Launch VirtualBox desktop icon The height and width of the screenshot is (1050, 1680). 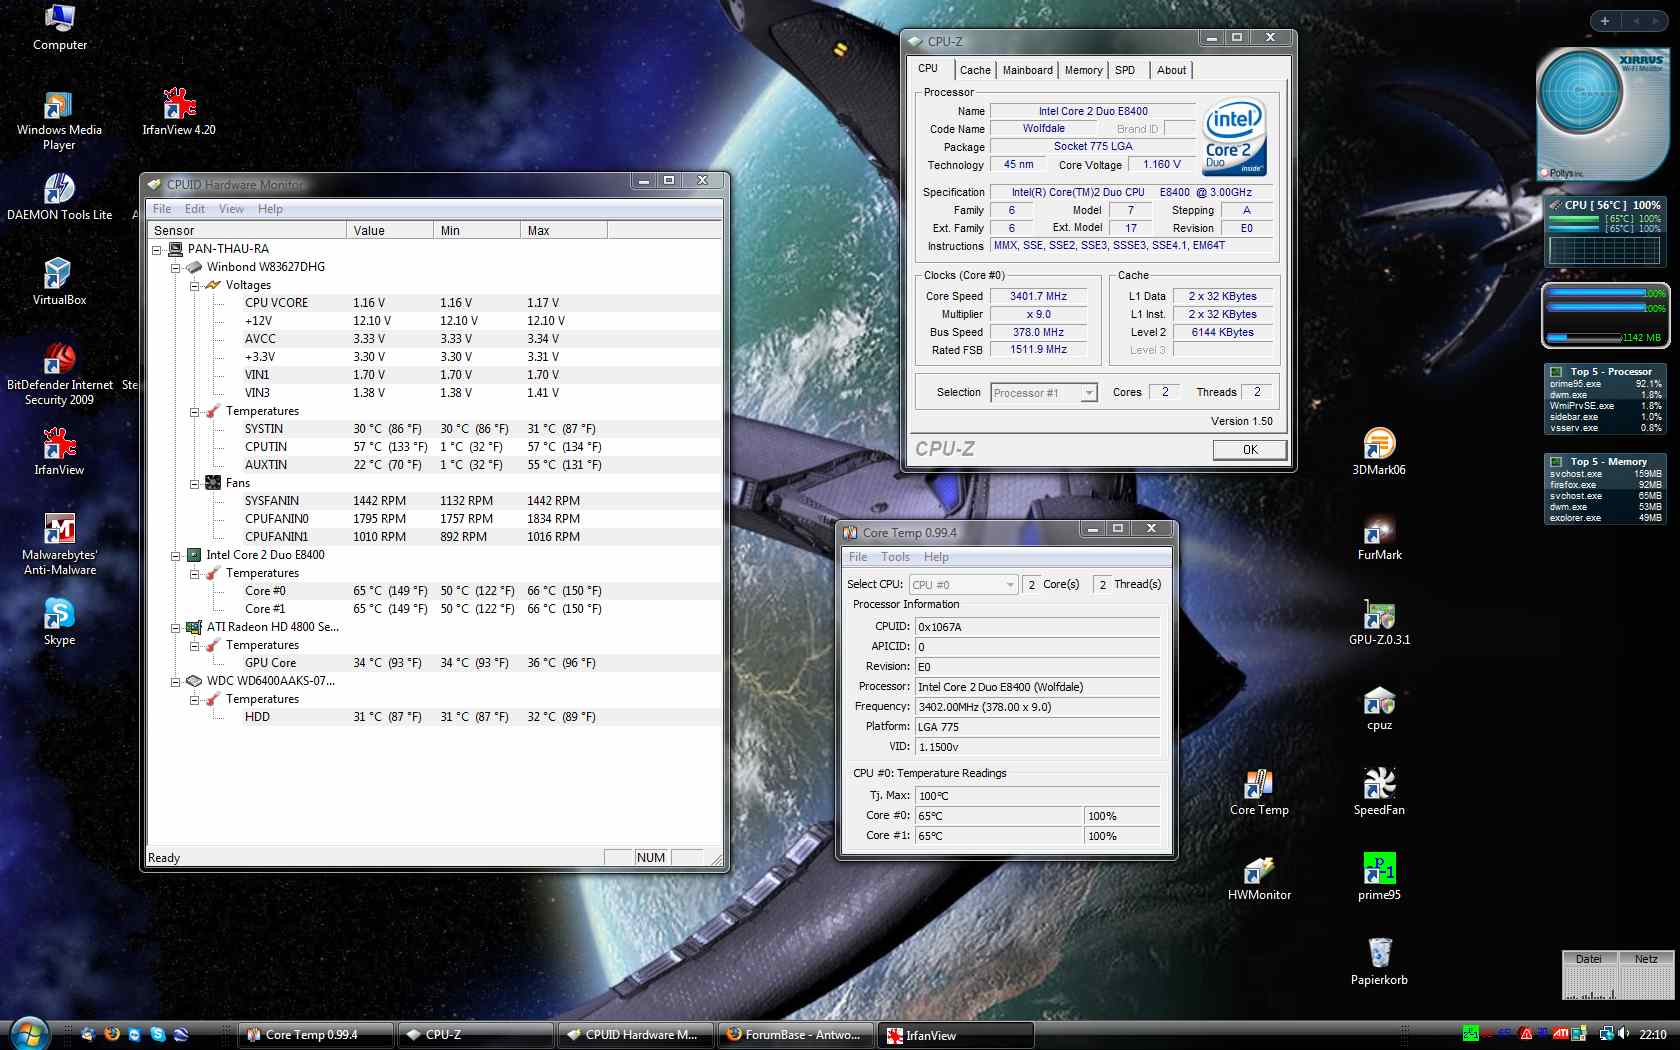pos(59,282)
